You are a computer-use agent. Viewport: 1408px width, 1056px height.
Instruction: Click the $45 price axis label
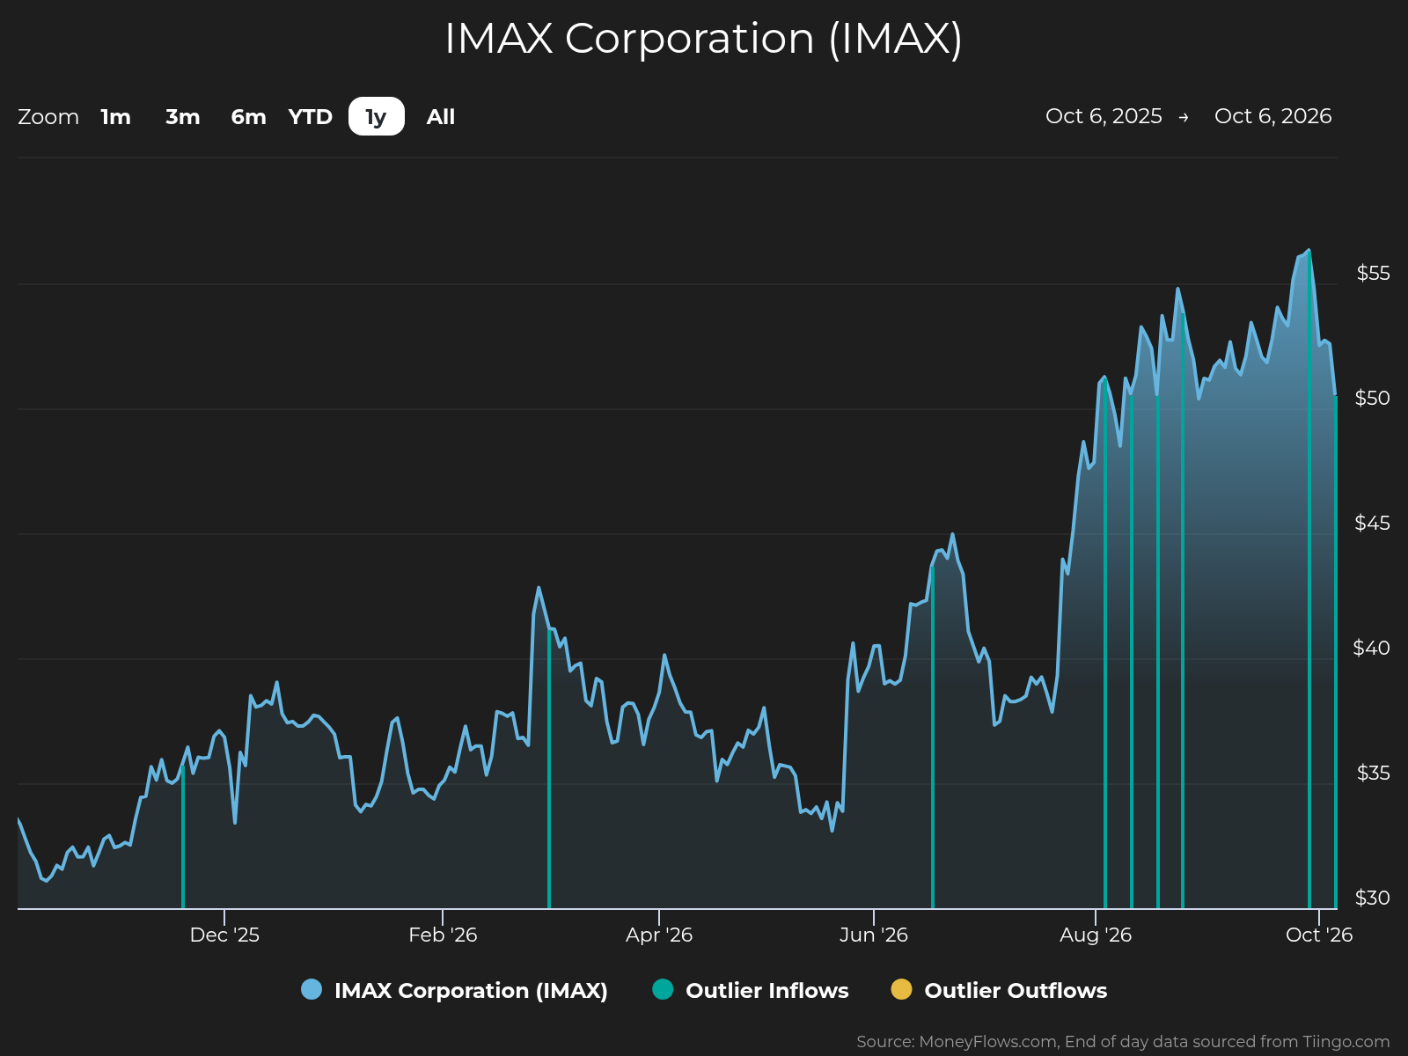coord(1373,523)
